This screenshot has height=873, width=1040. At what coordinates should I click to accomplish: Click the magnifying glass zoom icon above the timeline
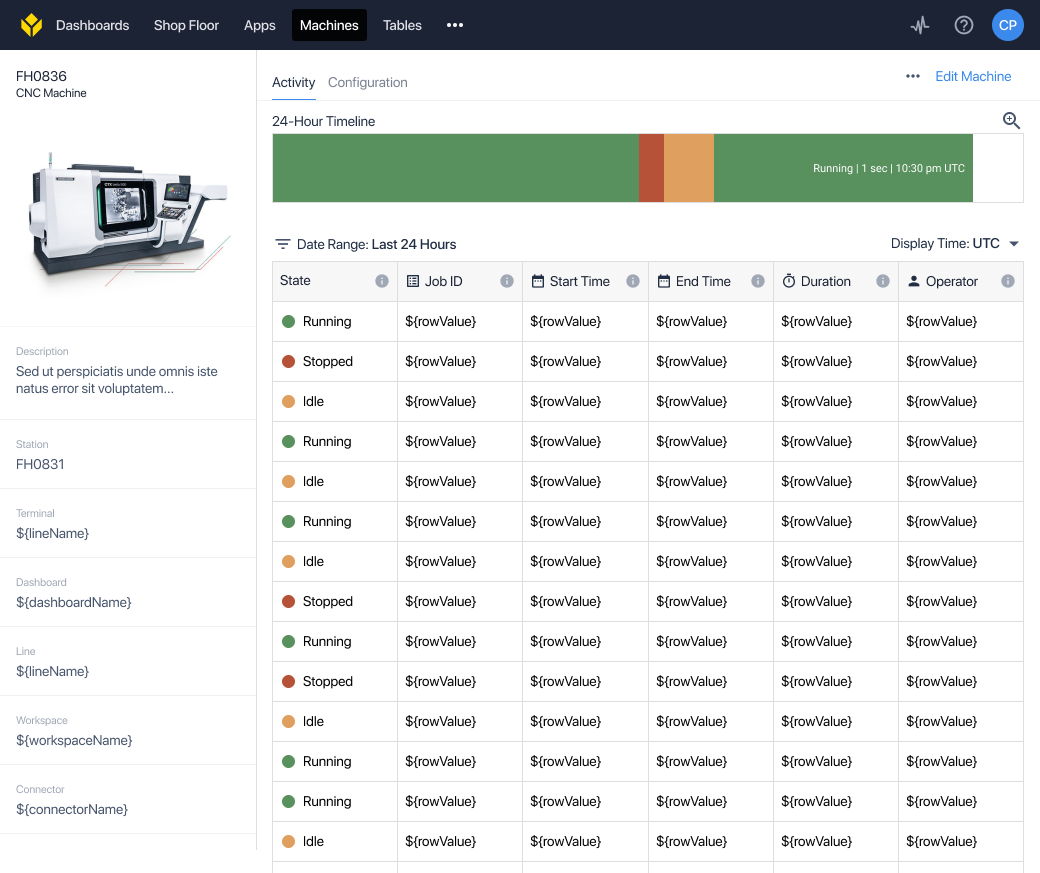(x=1011, y=120)
